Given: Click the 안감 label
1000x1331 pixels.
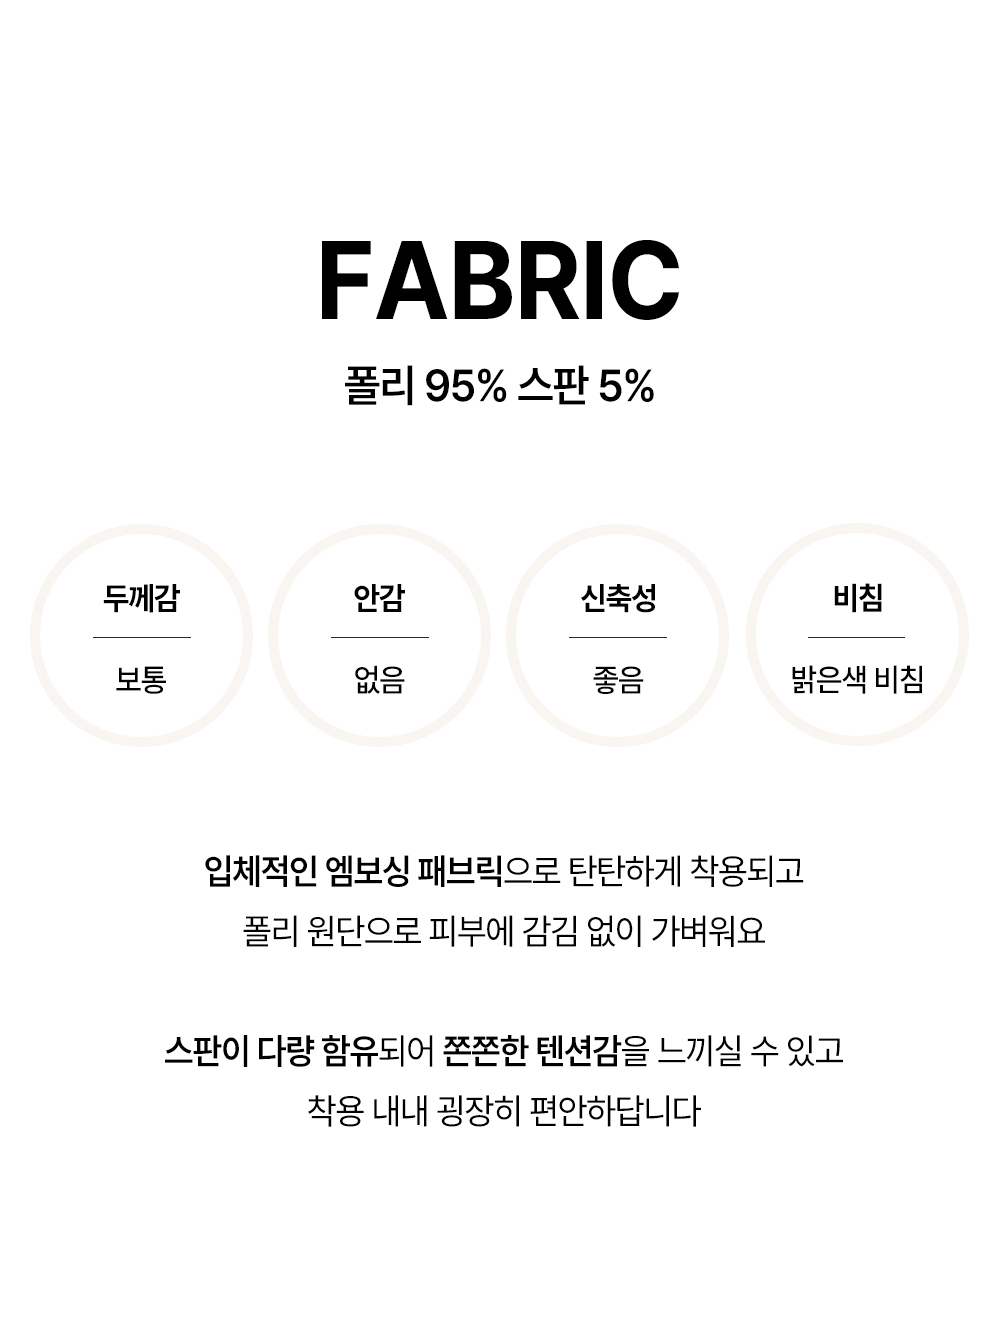Looking at the screenshot, I should click(x=379, y=598).
